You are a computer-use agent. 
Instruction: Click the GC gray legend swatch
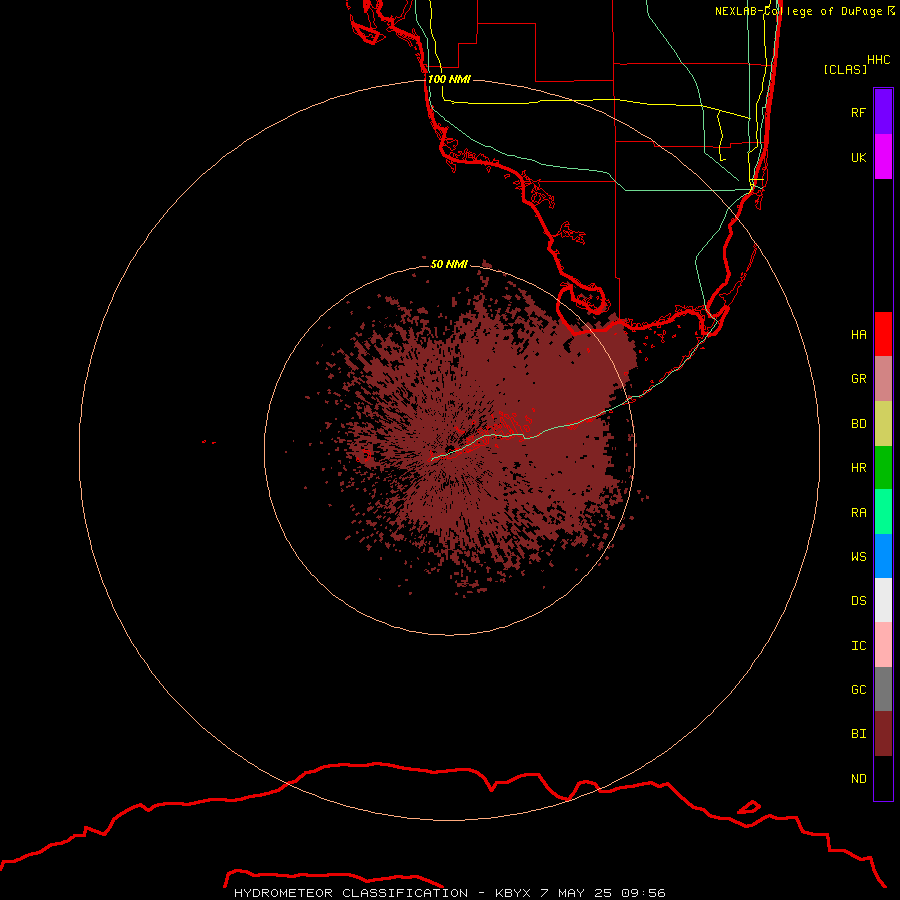tap(883, 689)
